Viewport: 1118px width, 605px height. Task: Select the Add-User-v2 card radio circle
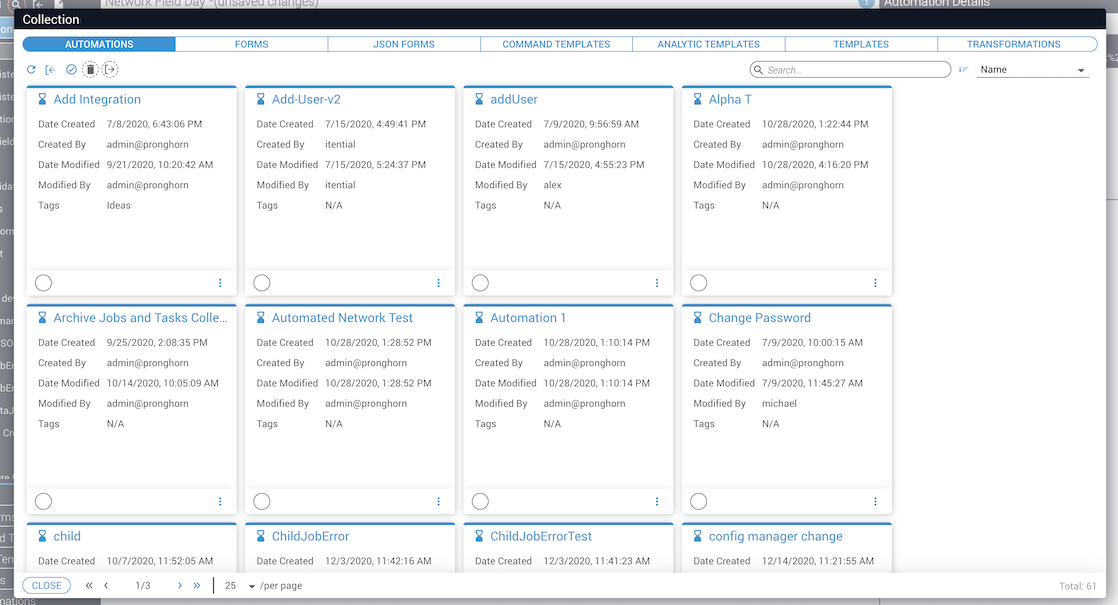[262, 283]
